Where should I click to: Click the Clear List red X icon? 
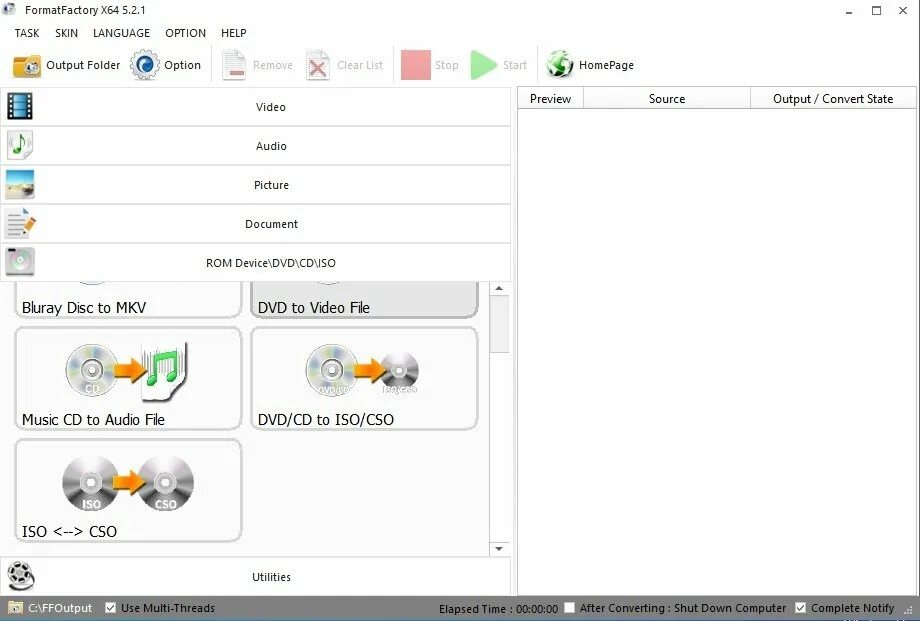point(317,65)
